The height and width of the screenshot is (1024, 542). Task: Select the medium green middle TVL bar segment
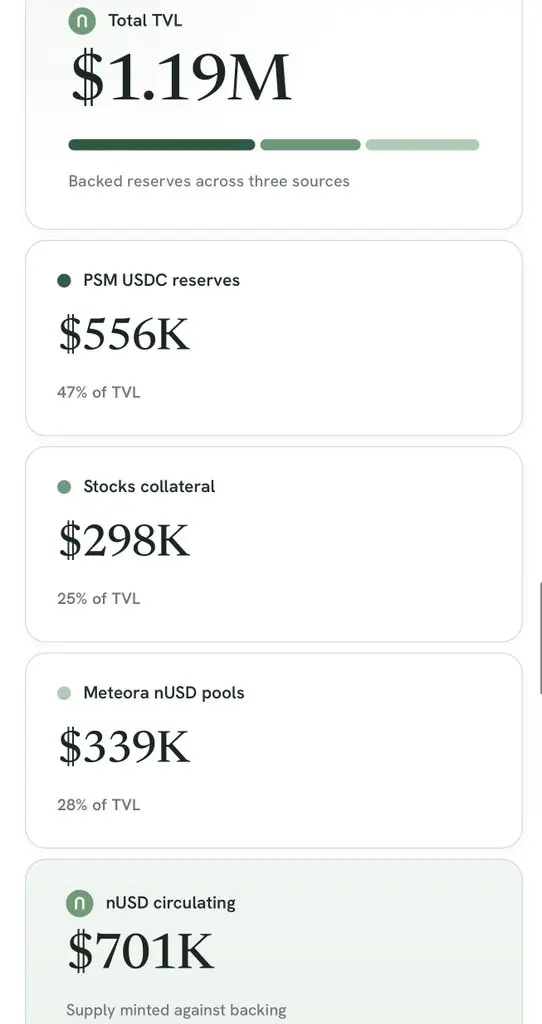pos(310,145)
